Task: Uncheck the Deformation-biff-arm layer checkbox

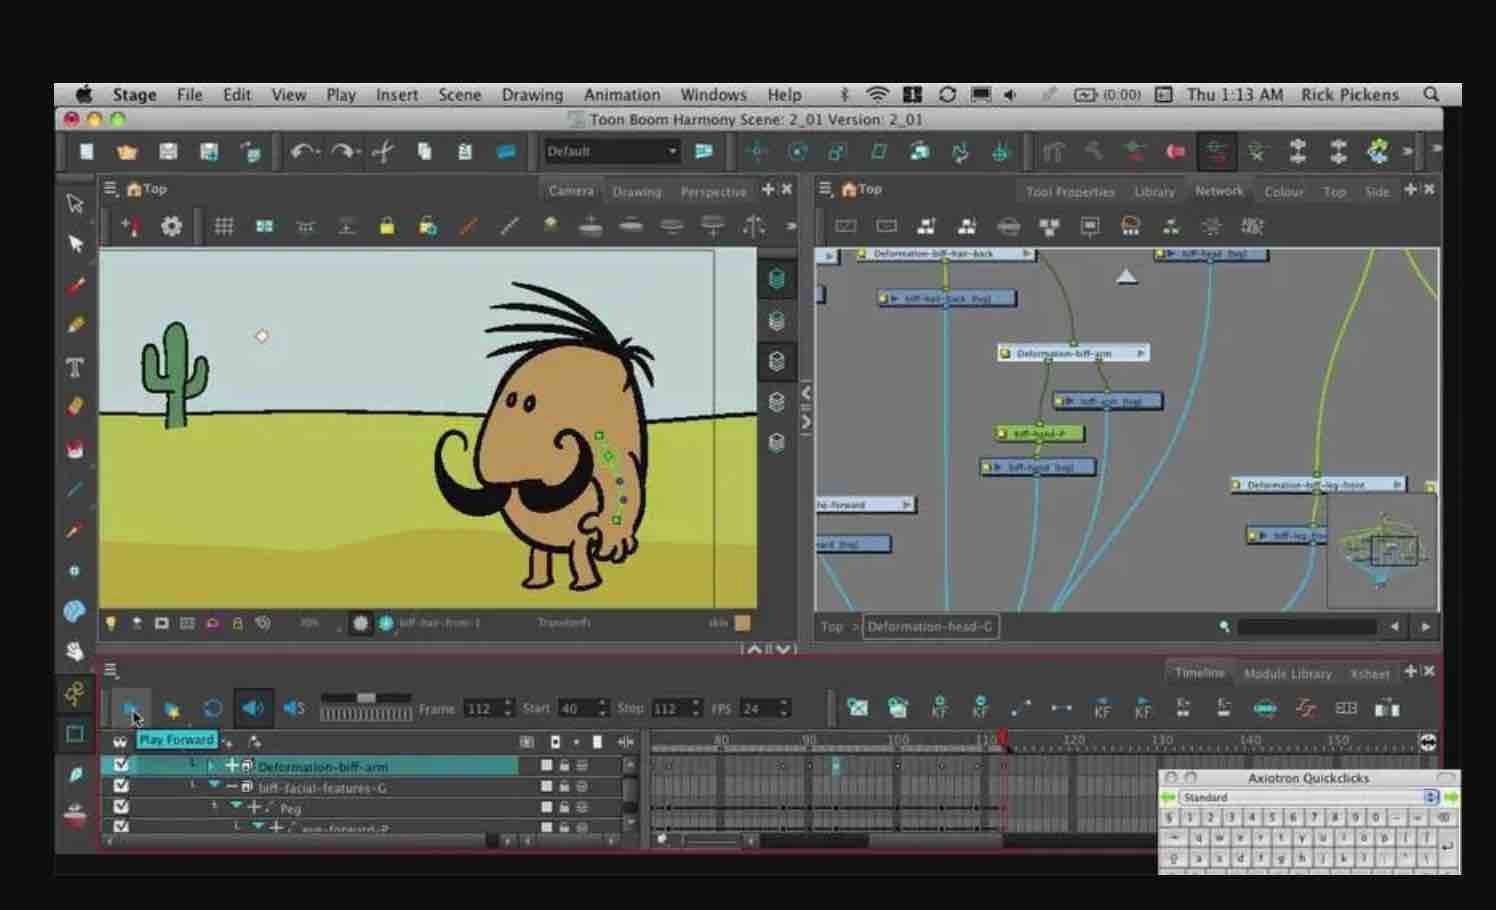Action: coord(121,765)
